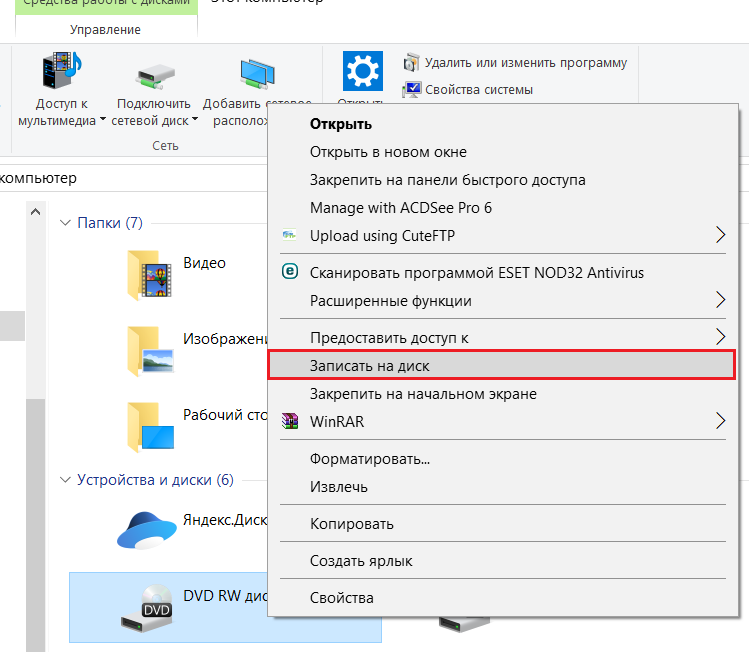
Task: Expand the Подключить сетевой диск dropdown arrow
Action: click(x=194, y=119)
